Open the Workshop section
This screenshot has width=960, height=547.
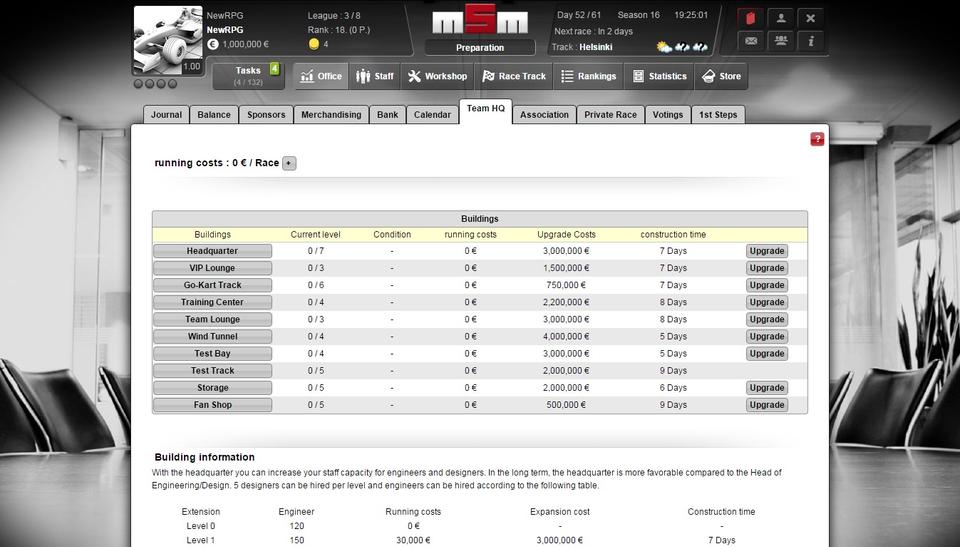(437, 76)
